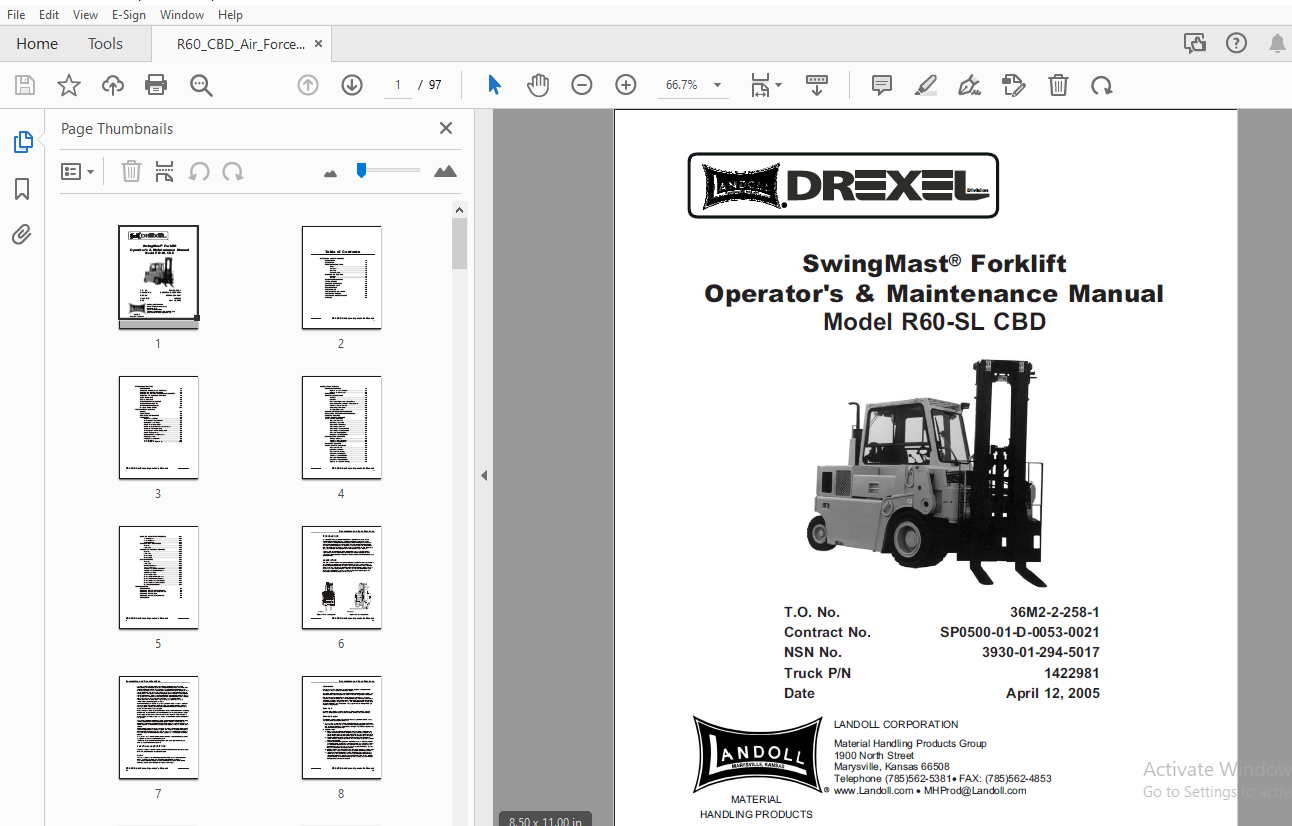Click the insert page break icon in thumbnails
Screen dimensions: 1292x826
coord(165,171)
